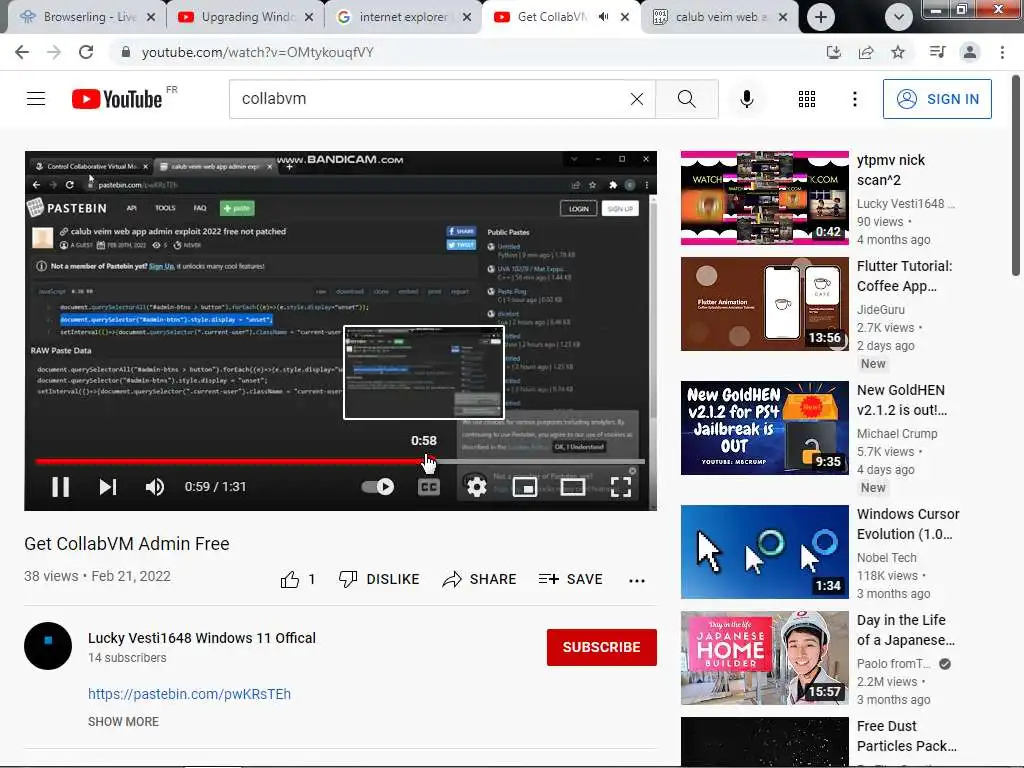Image resolution: width=1024 pixels, height=768 pixels.
Task: Reload the page with the refresh icon
Action: 86,52
